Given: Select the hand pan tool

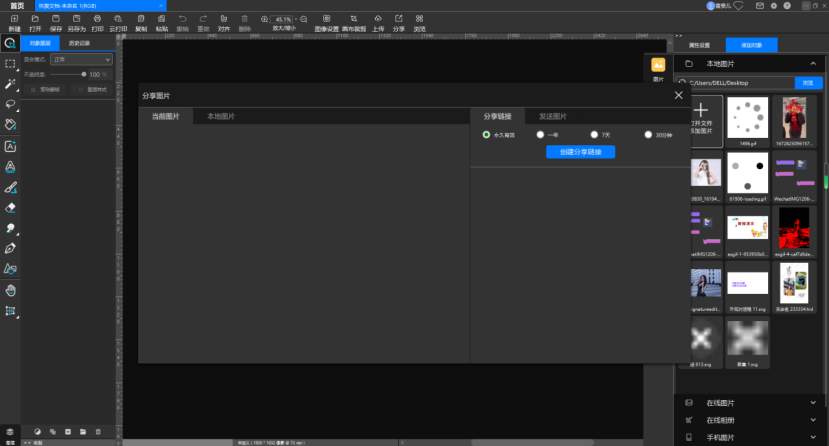Looking at the screenshot, I should 10,290.
